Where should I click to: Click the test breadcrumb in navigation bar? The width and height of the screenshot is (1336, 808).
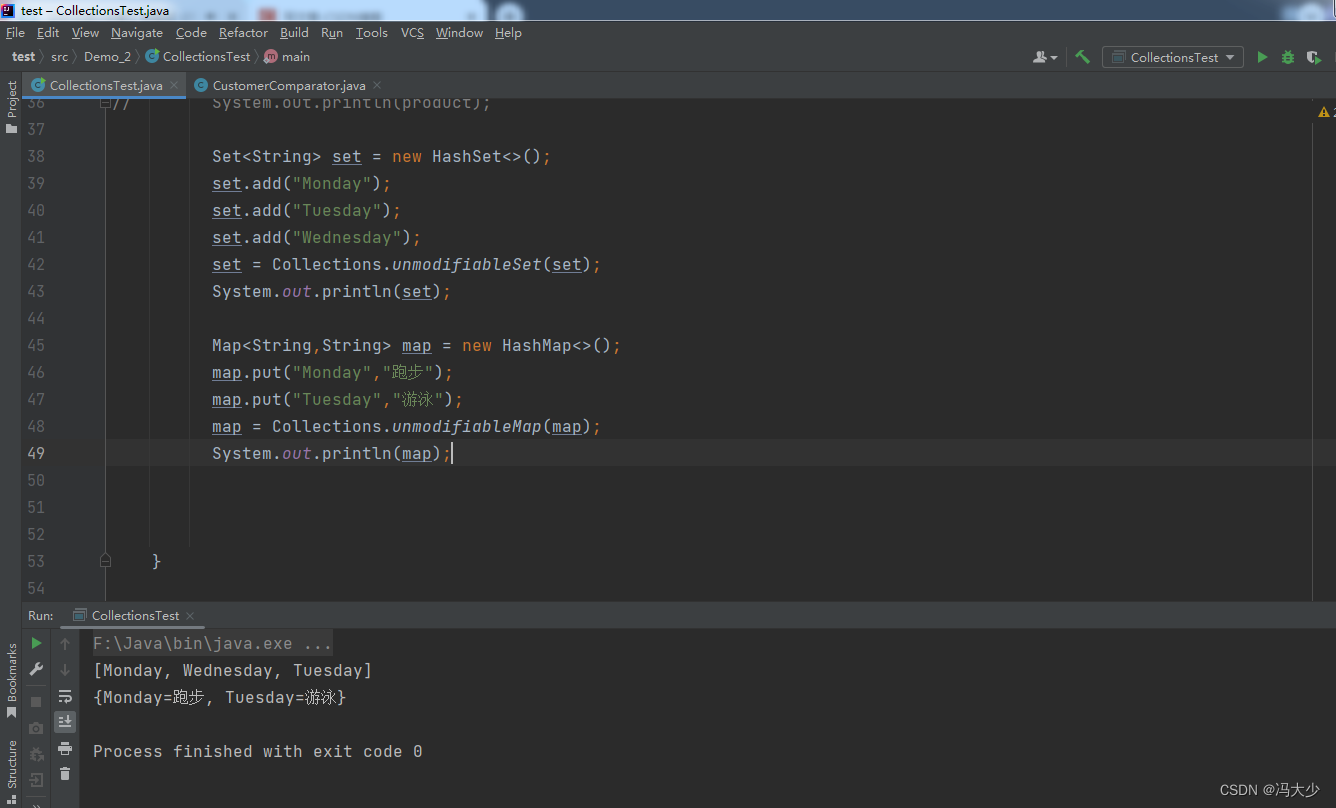[24, 57]
